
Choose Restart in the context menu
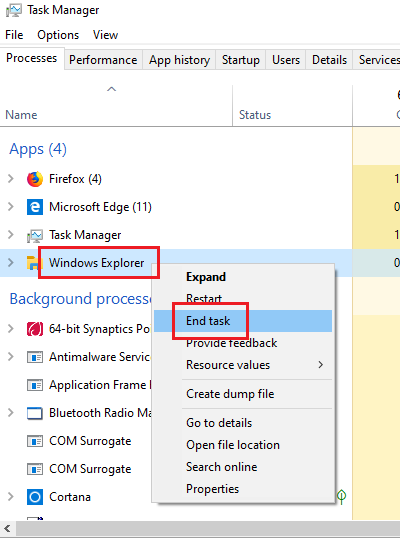pos(243,299)
